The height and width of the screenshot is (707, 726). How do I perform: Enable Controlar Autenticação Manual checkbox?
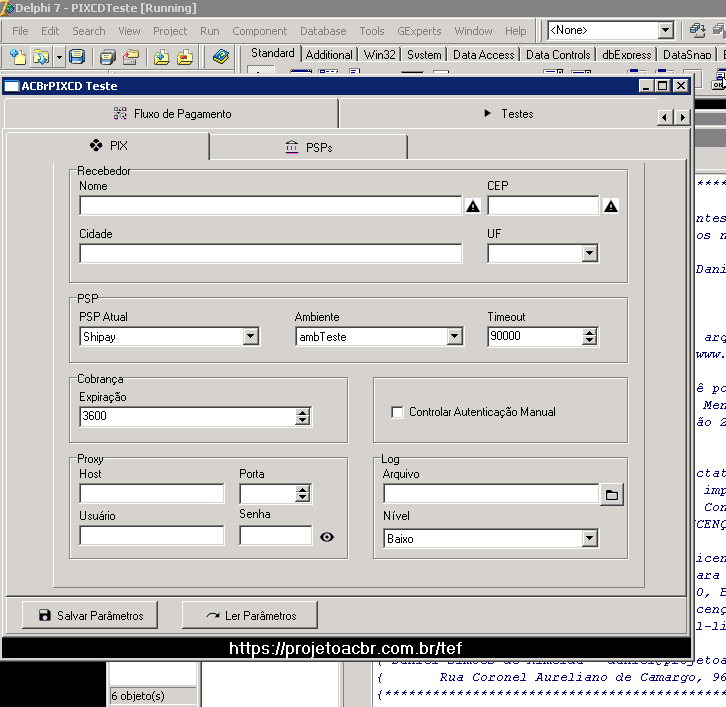397,412
